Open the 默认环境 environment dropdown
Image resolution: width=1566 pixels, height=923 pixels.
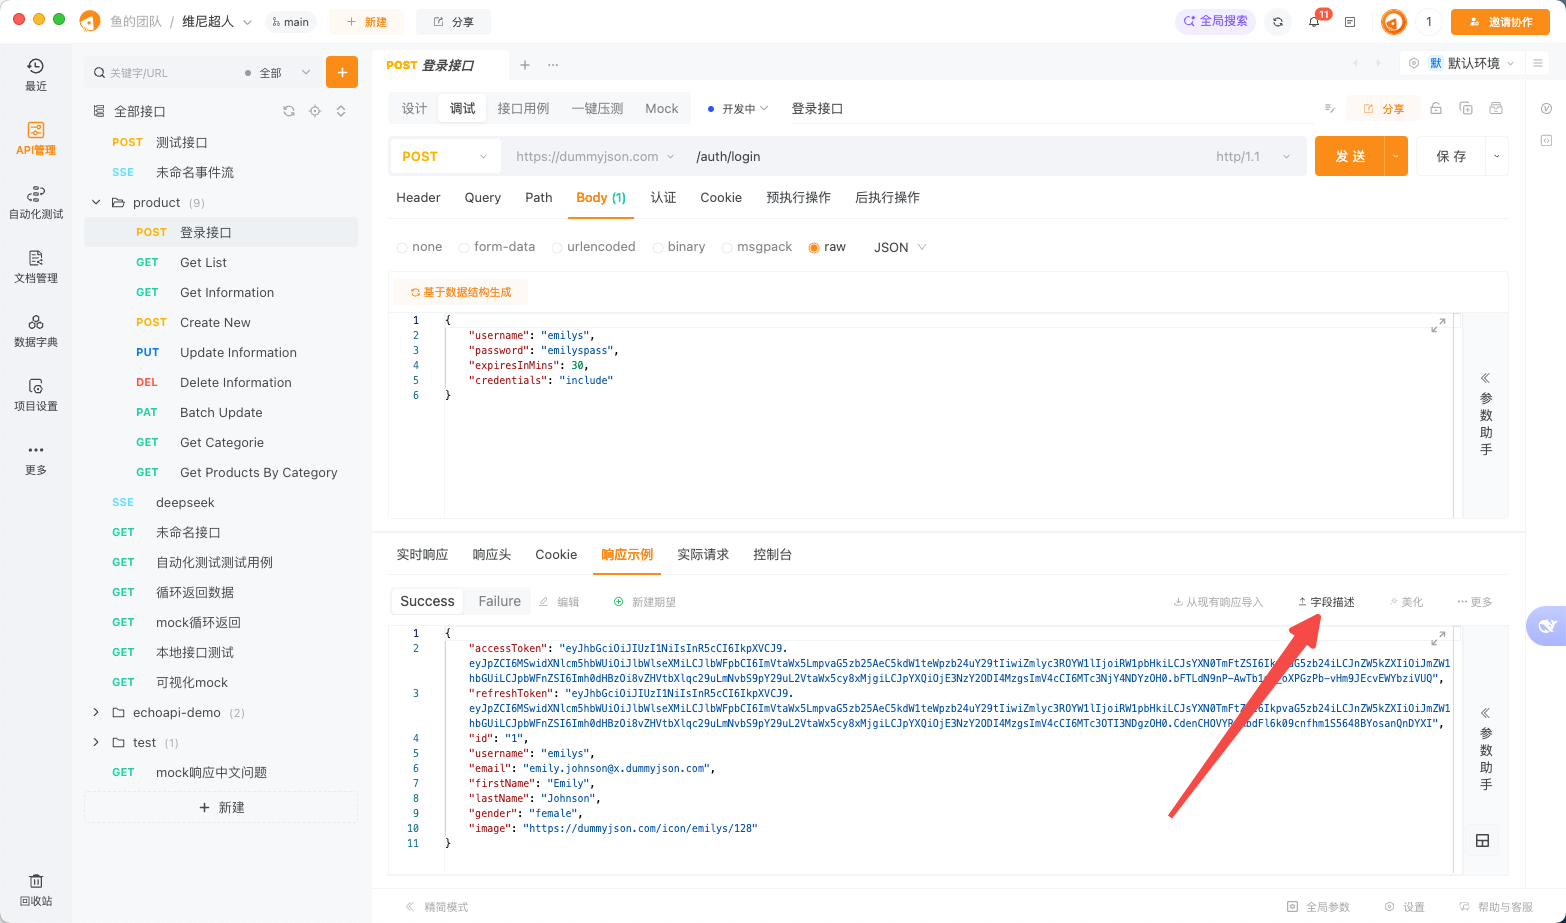pos(1471,63)
